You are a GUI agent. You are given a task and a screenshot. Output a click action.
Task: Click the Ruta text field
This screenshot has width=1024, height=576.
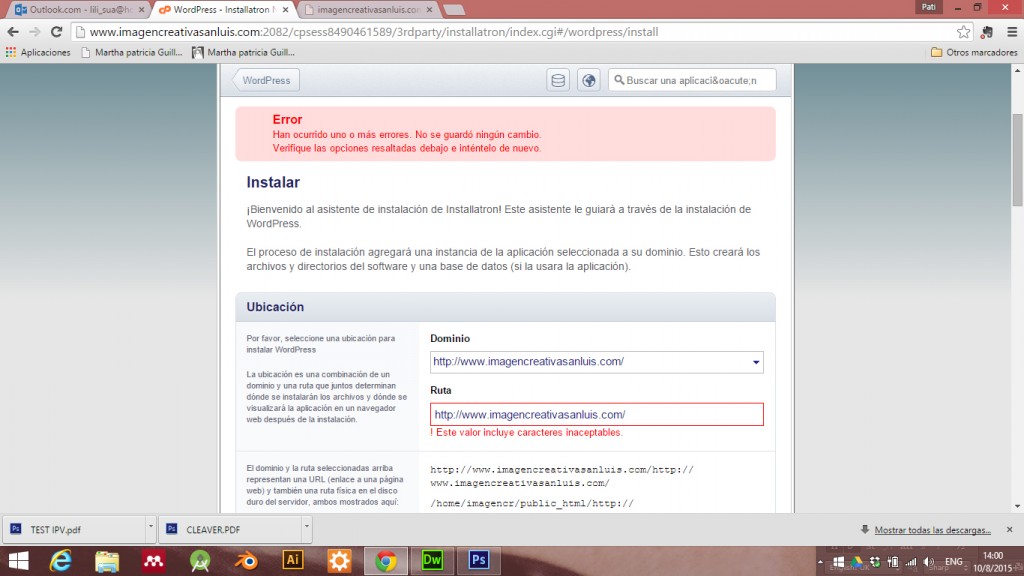coord(596,414)
